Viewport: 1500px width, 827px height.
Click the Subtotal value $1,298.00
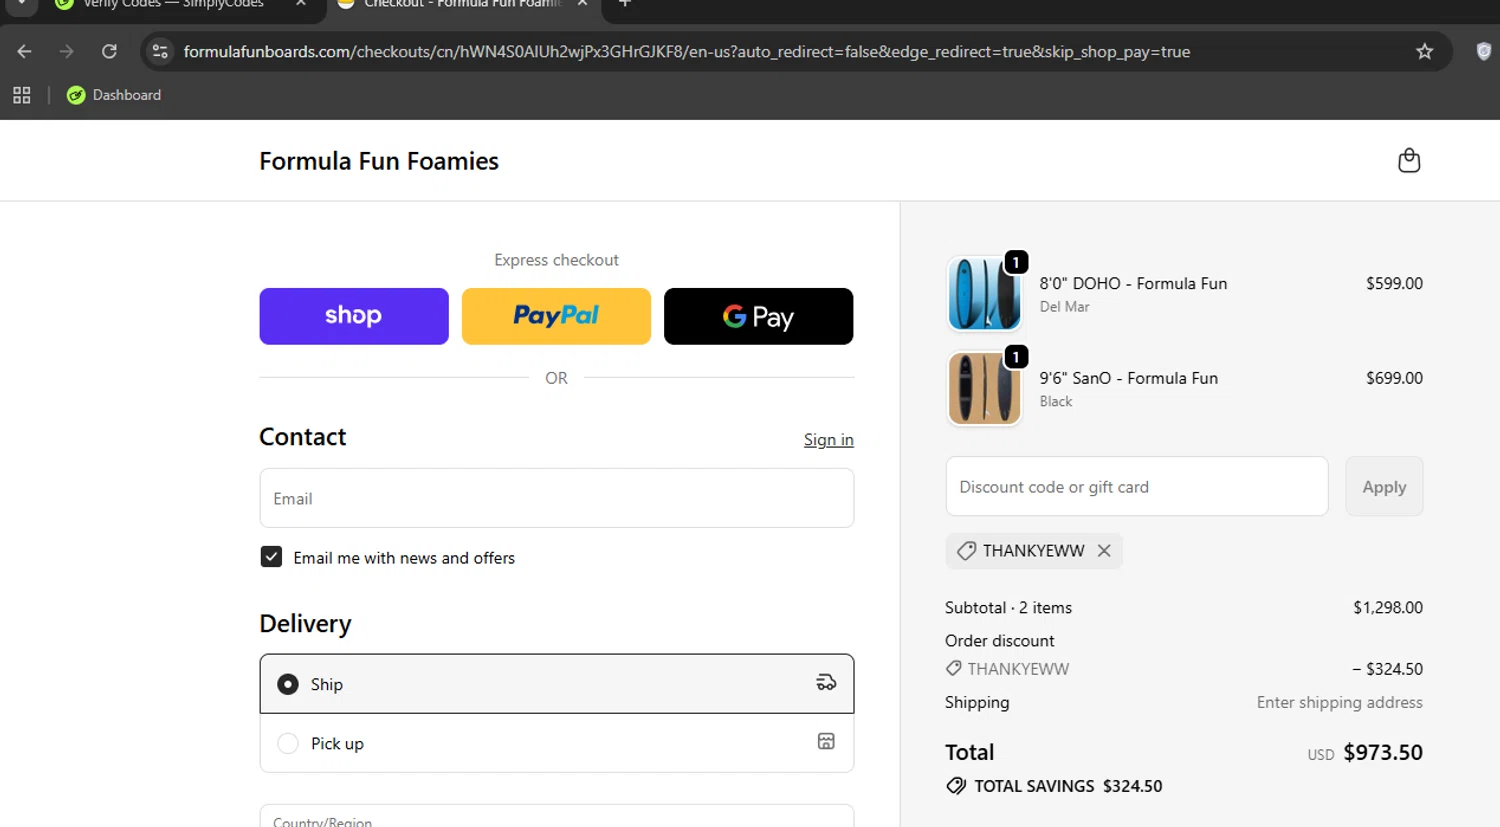1387,607
